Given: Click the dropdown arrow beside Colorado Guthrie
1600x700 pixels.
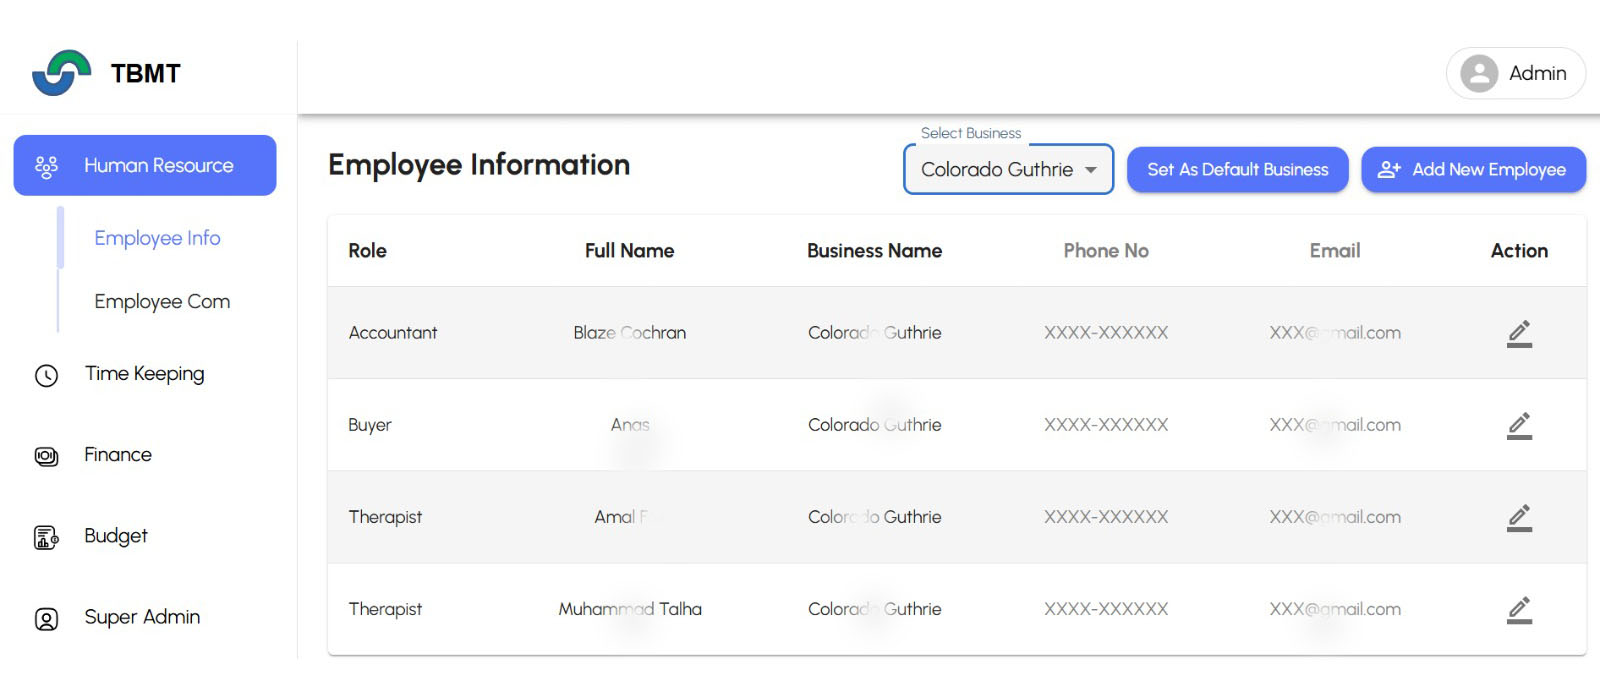Looking at the screenshot, I should click(x=1091, y=170).
